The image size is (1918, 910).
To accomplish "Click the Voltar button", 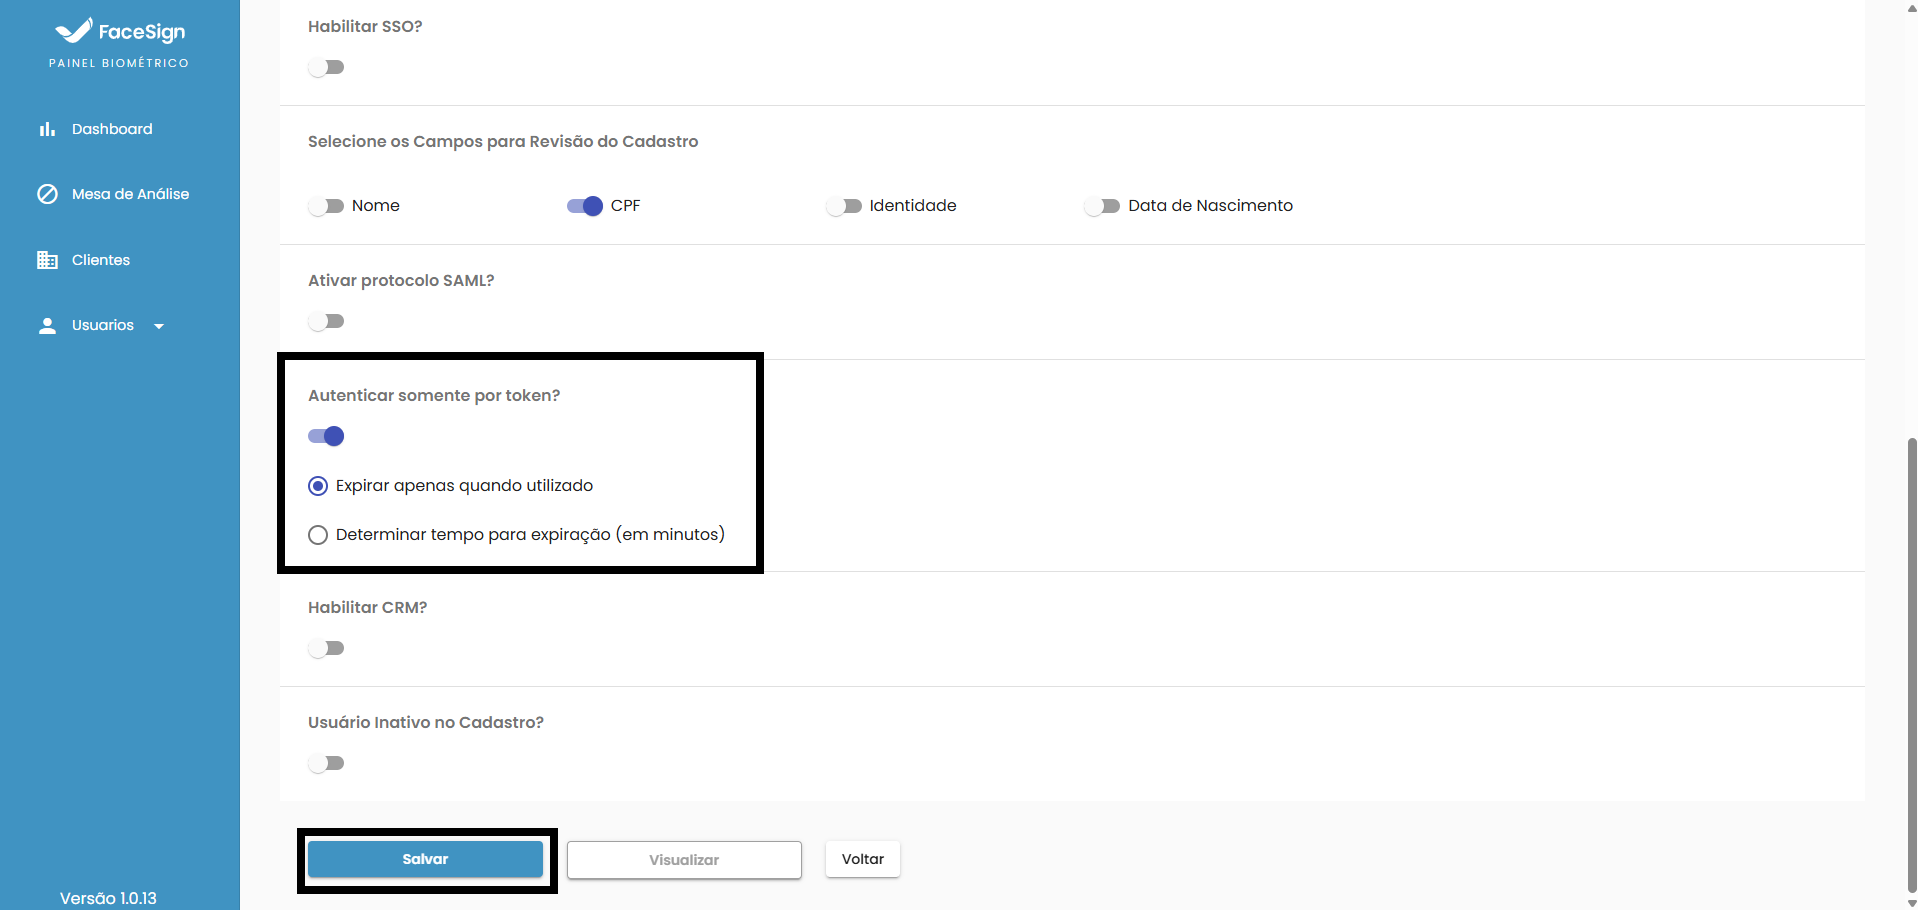I will pos(862,859).
